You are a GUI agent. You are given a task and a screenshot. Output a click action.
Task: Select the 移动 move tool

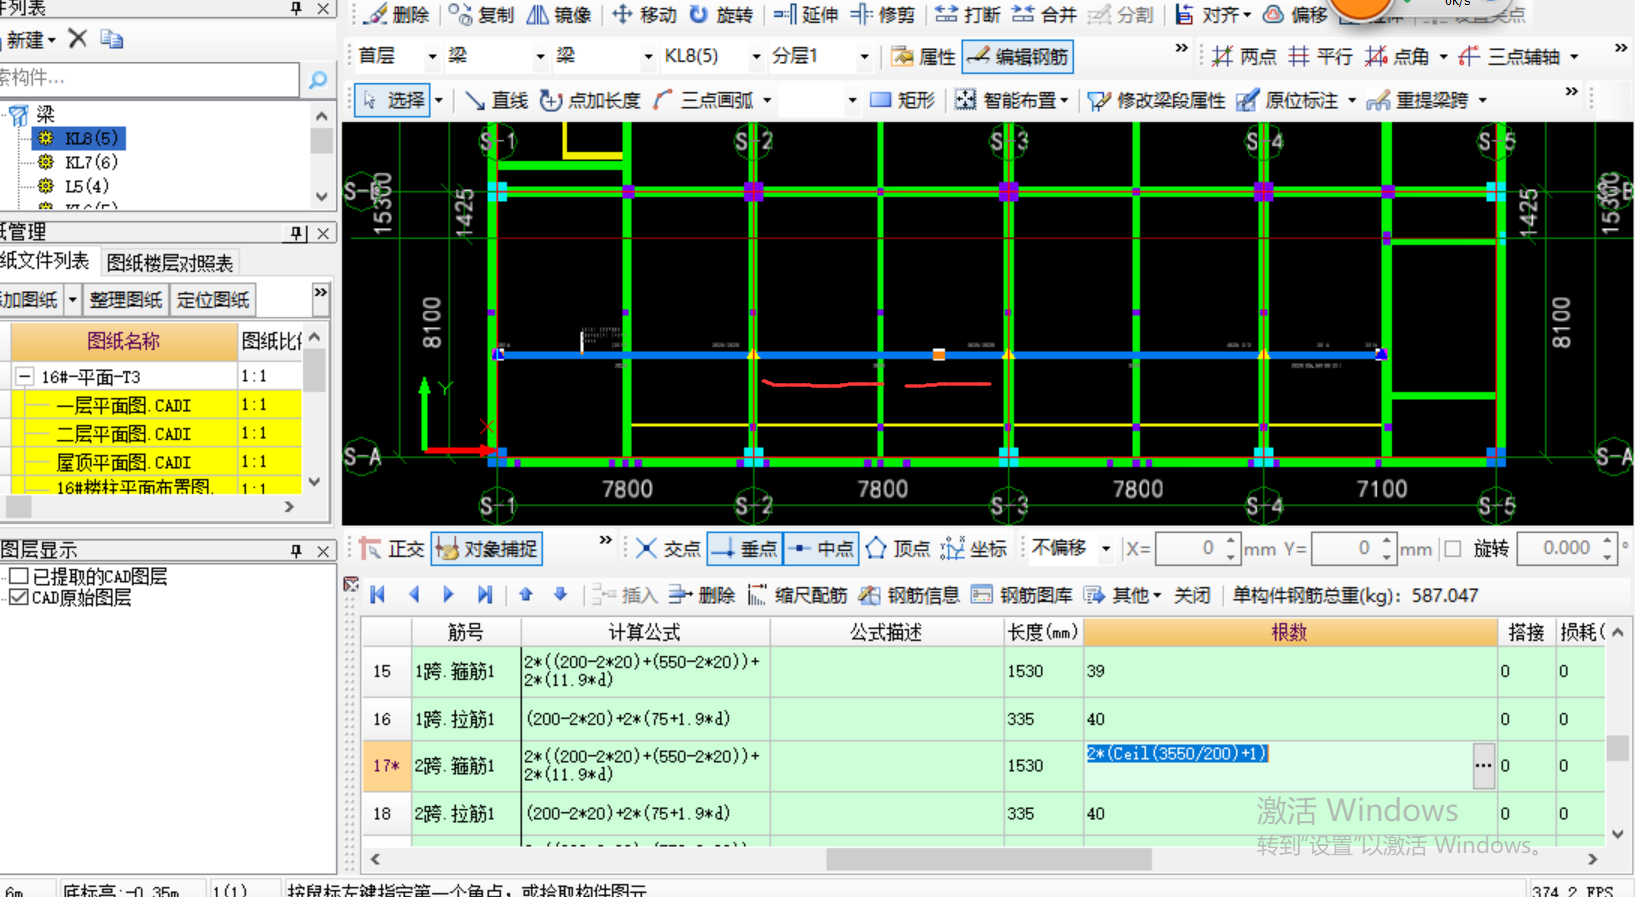click(644, 15)
